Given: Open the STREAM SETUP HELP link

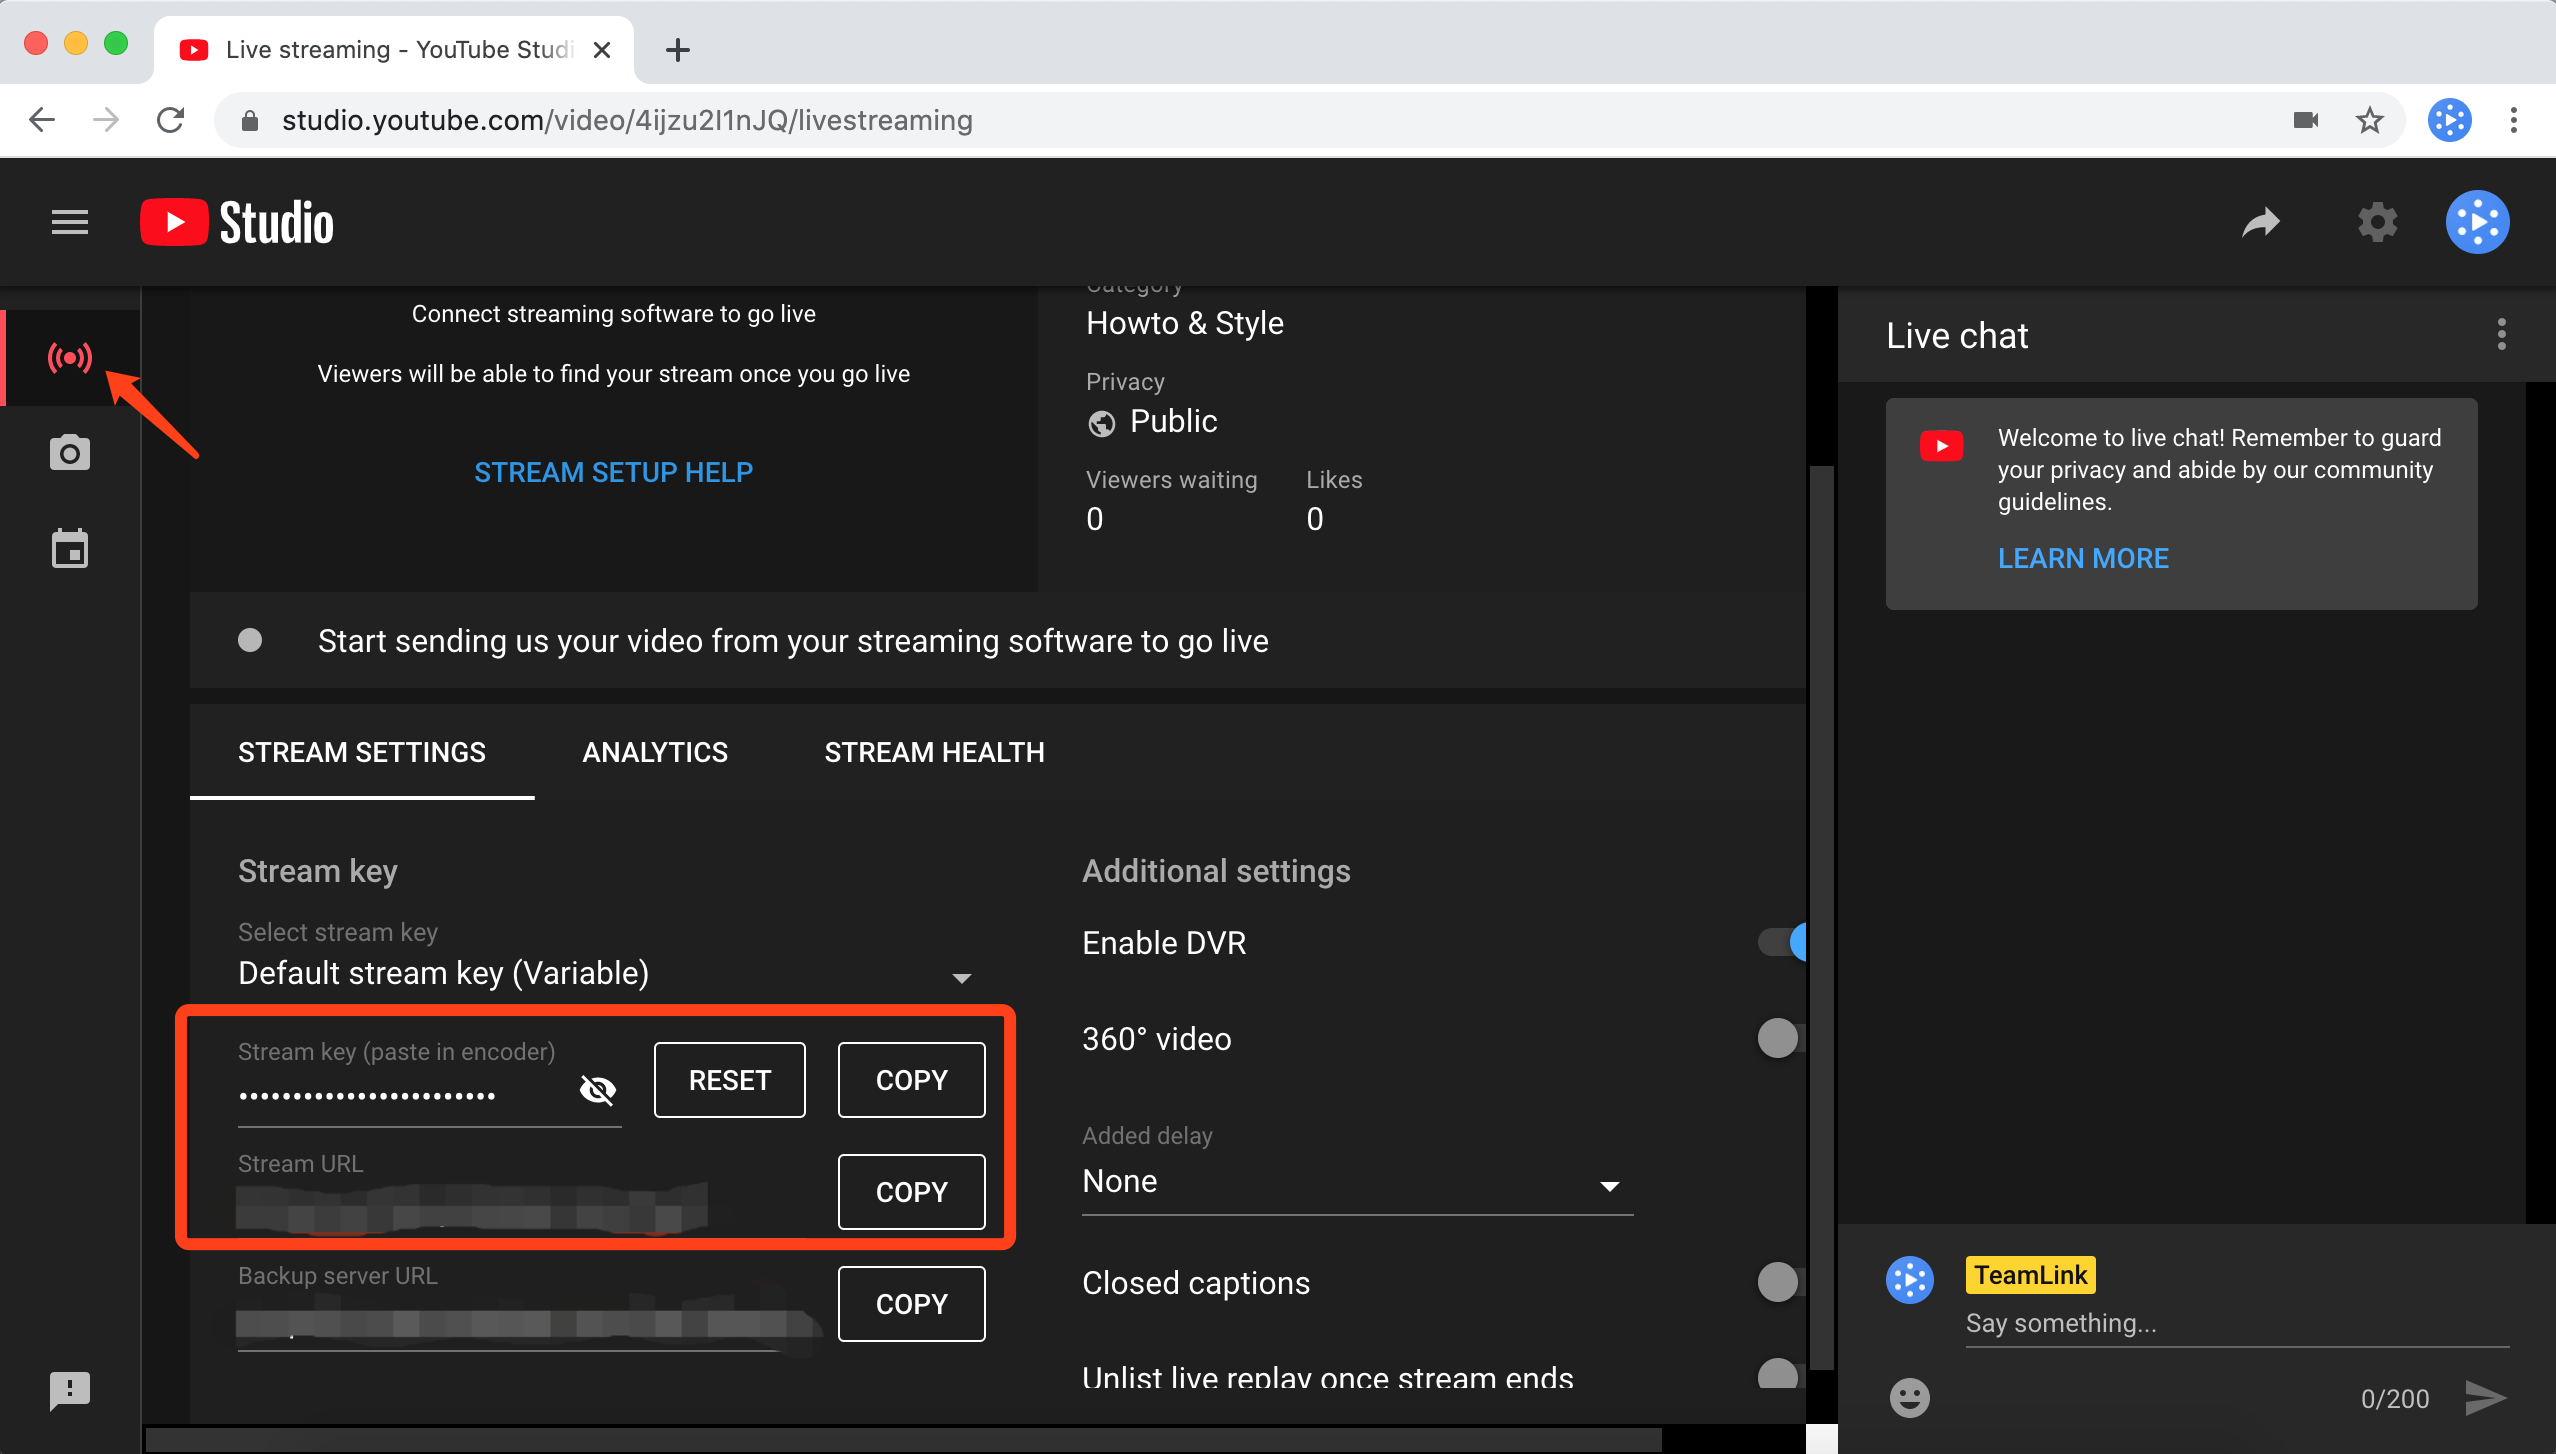Looking at the screenshot, I should click(613, 472).
